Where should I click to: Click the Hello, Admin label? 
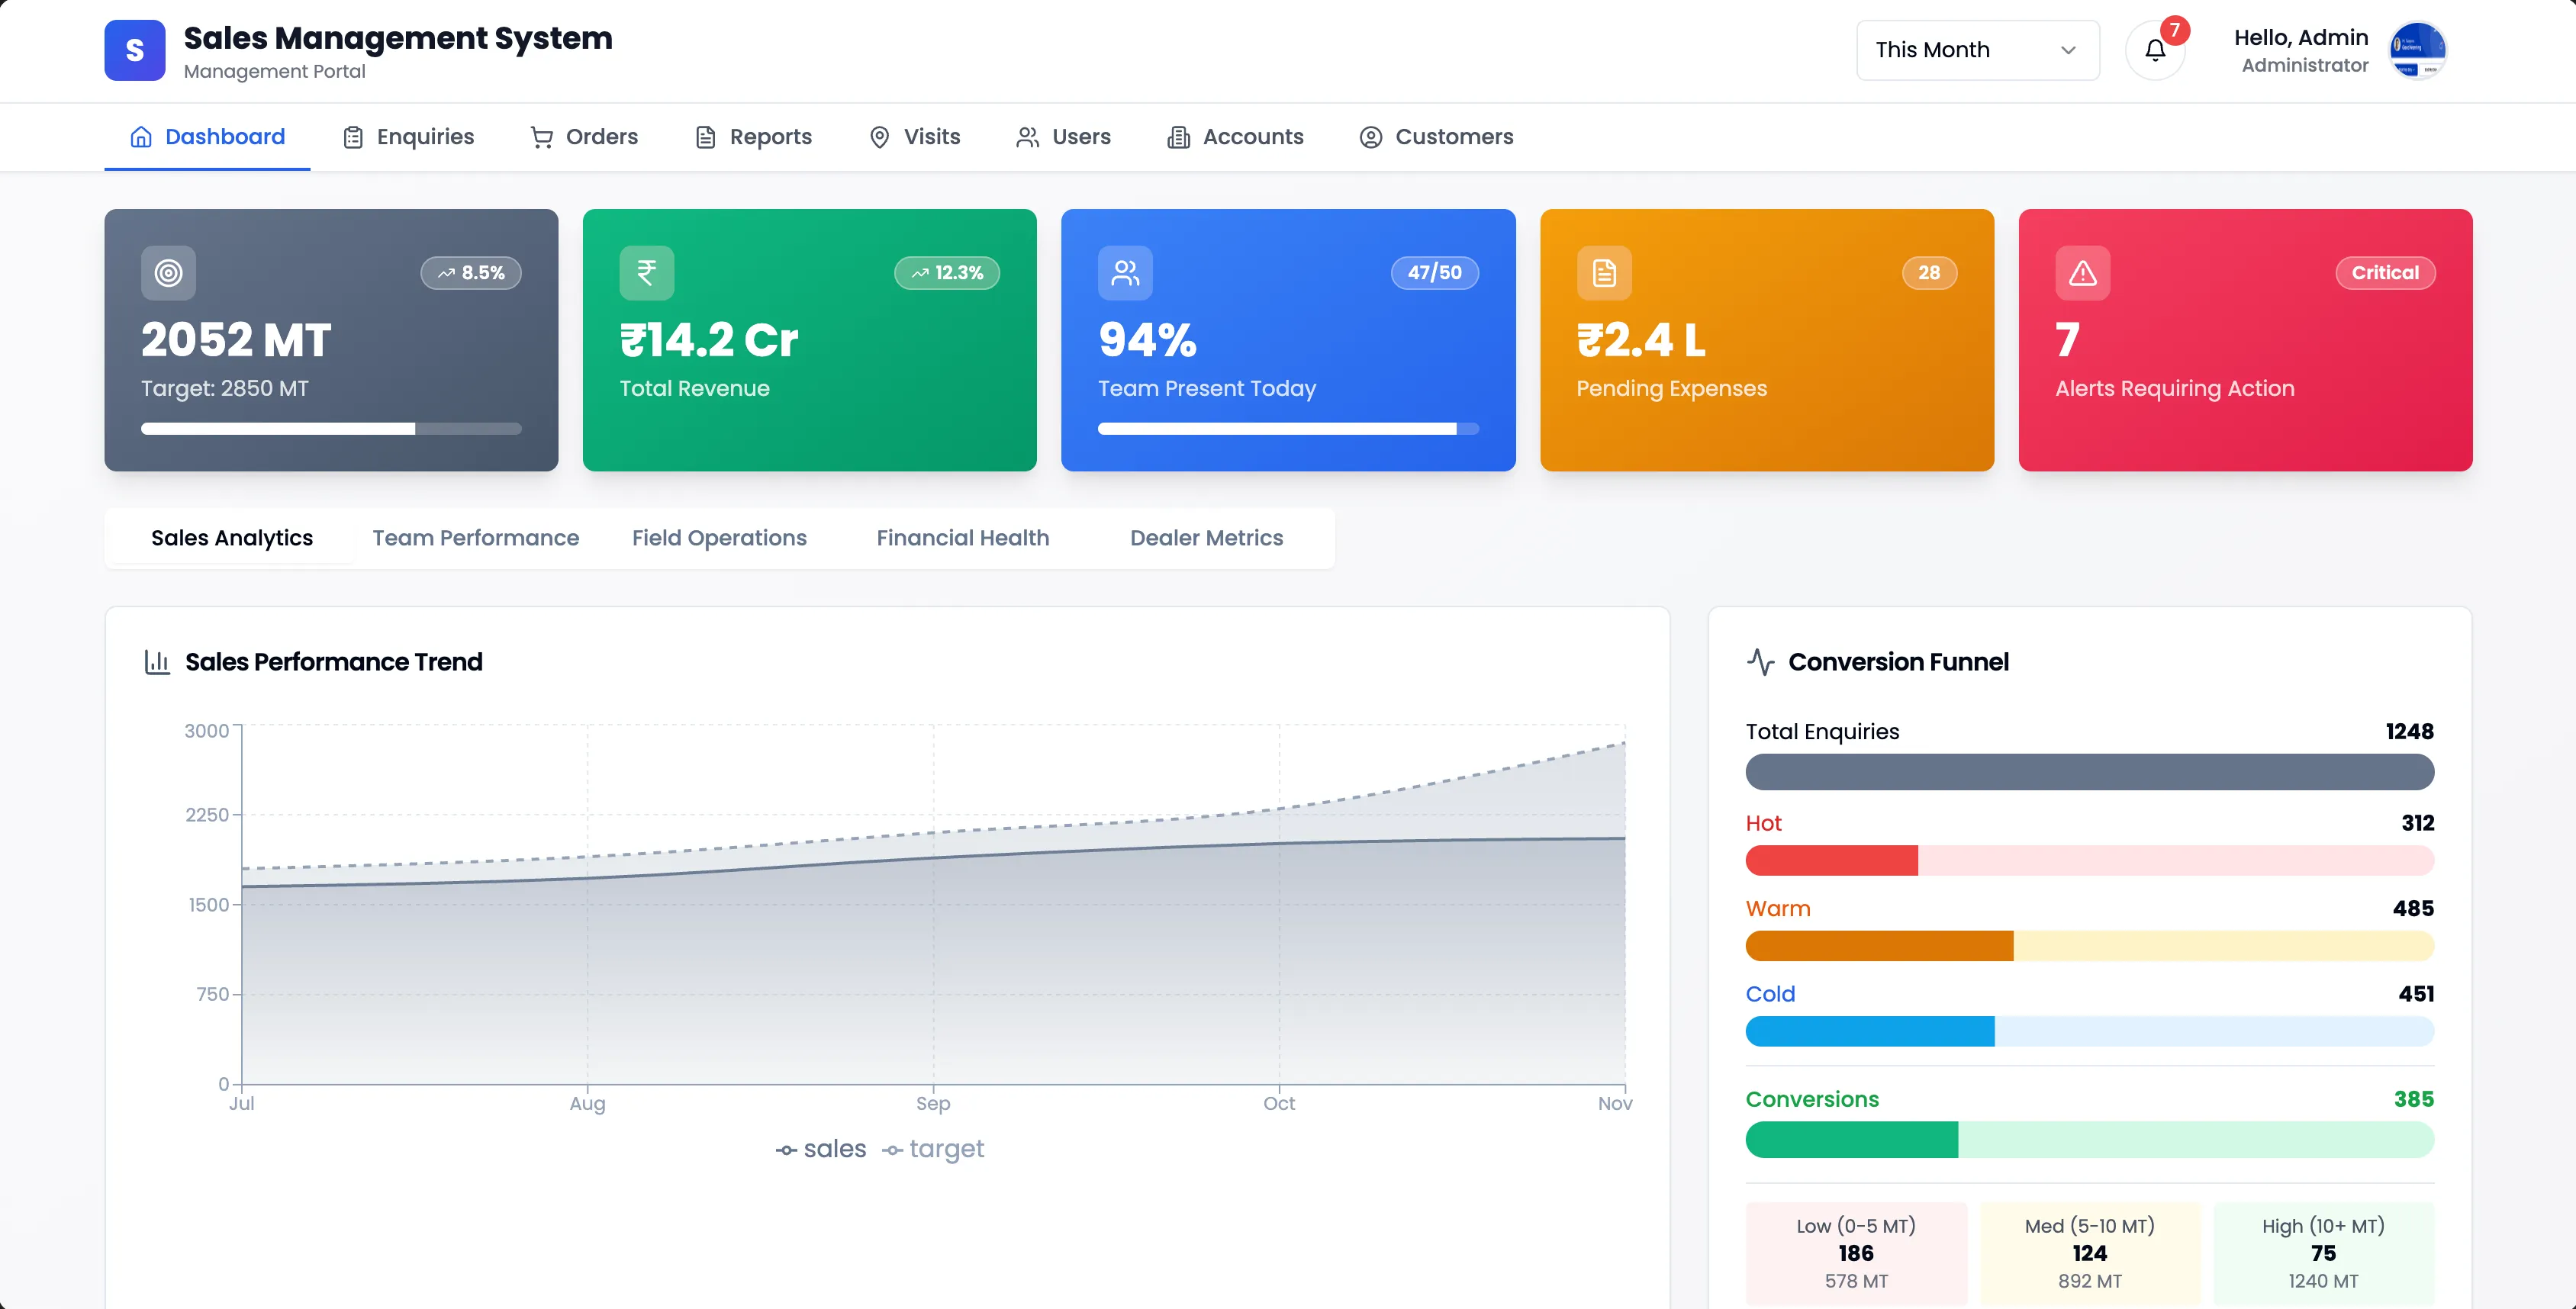pyautogui.click(x=2303, y=37)
